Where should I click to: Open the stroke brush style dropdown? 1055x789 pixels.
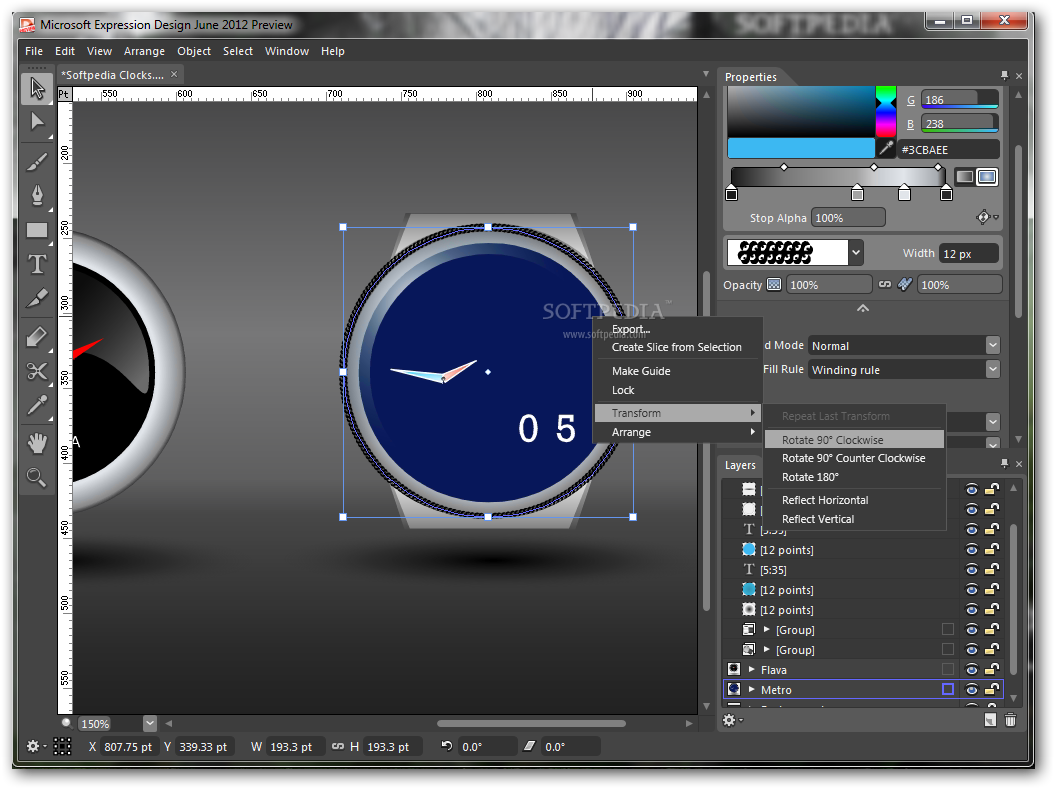(x=856, y=253)
